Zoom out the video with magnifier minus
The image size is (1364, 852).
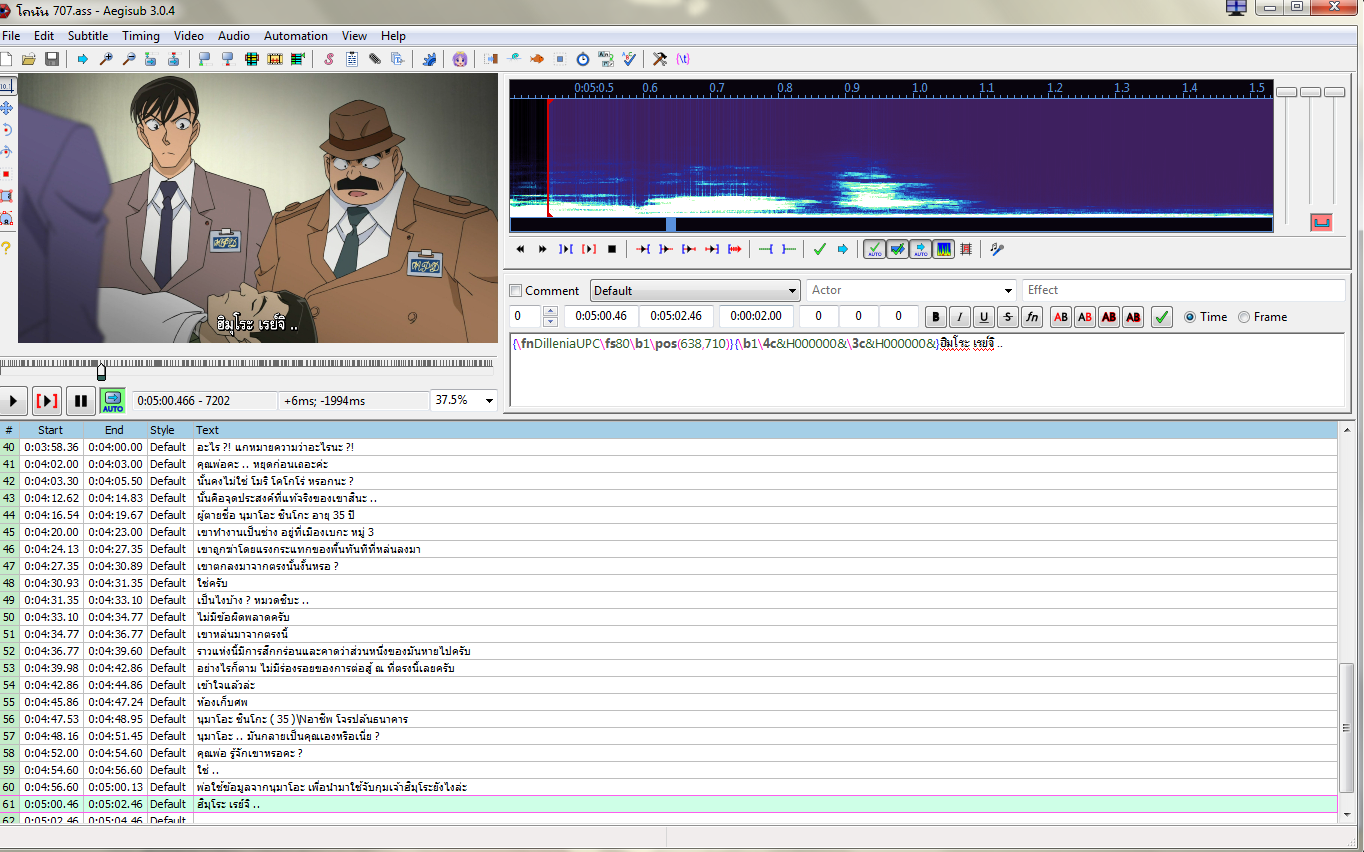(x=129, y=60)
